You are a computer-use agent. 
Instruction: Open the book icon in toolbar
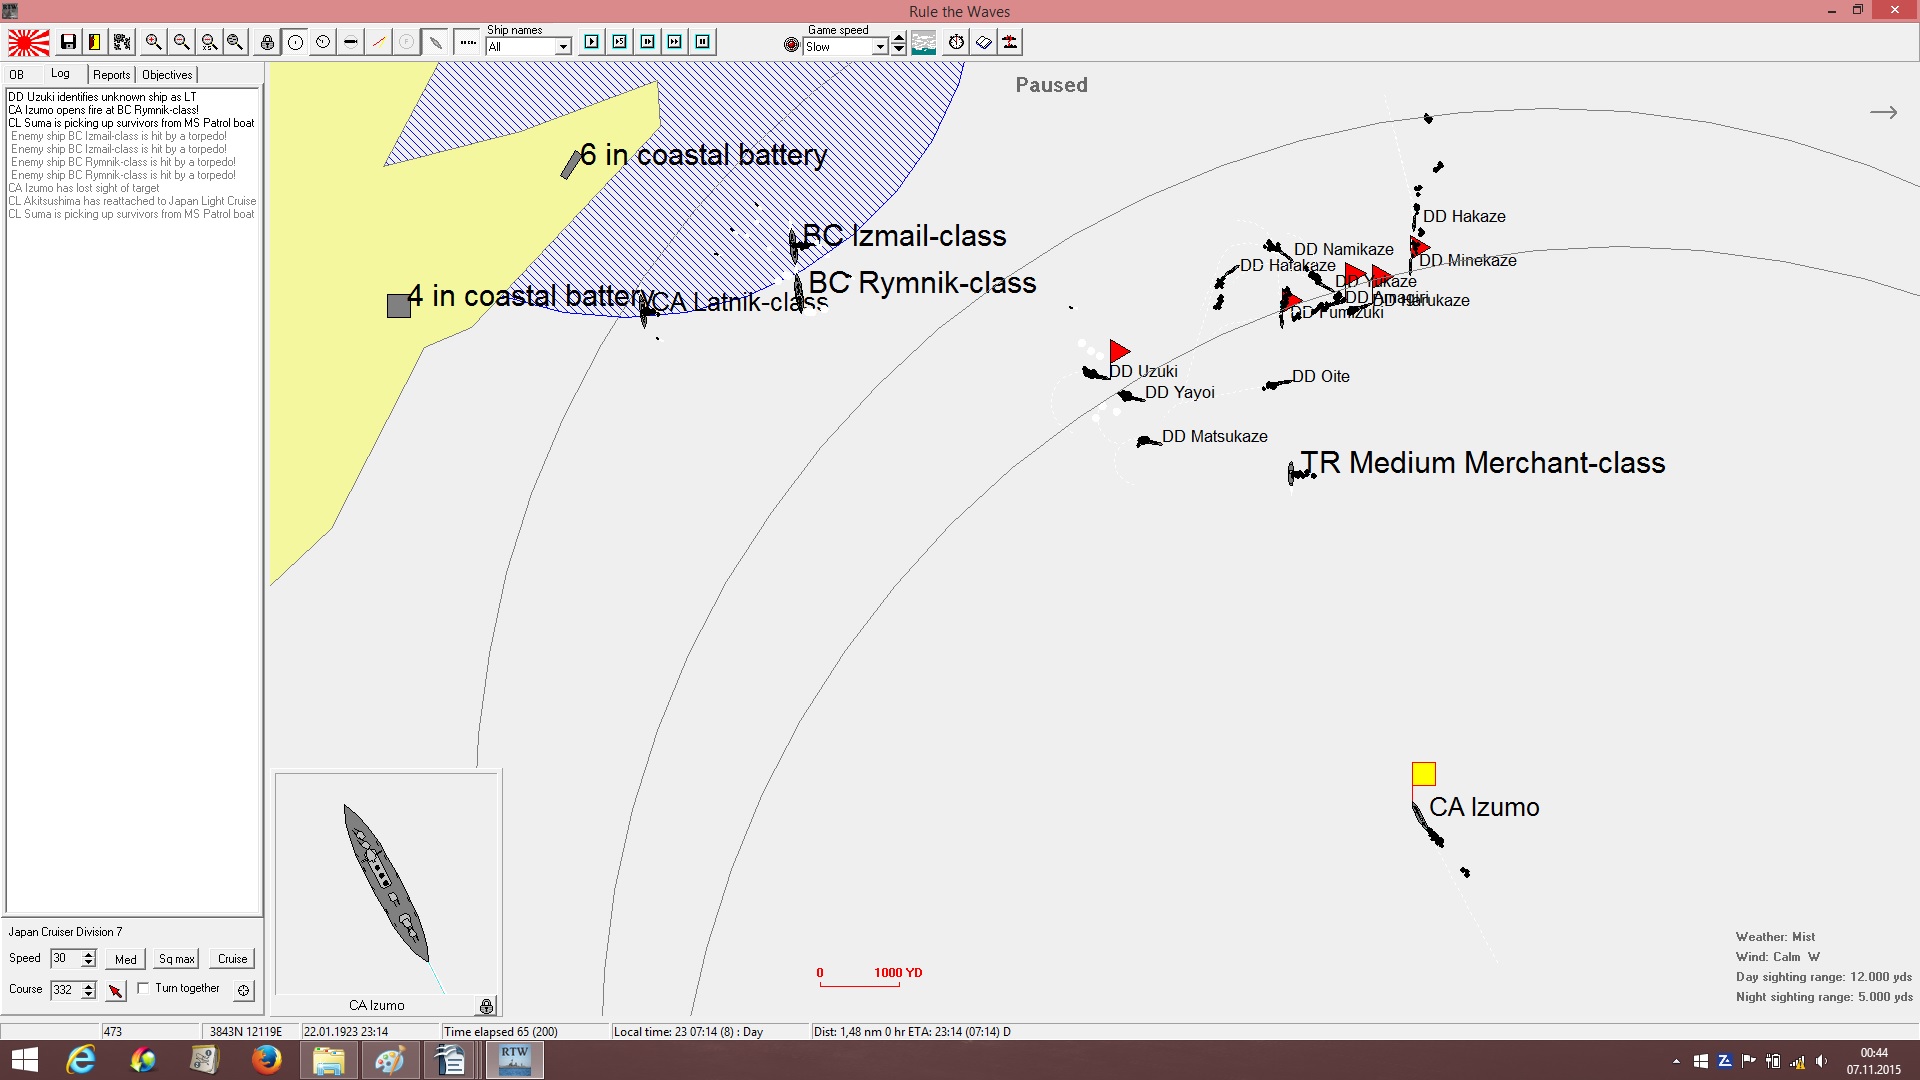tap(984, 42)
